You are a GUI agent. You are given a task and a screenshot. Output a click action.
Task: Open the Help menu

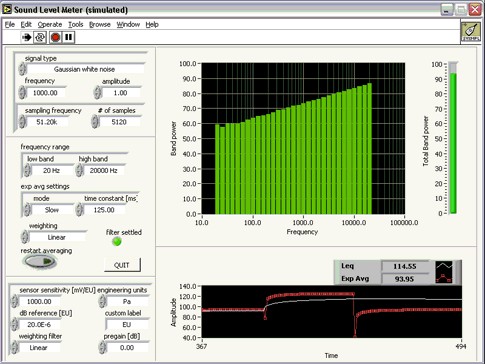(152, 24)
